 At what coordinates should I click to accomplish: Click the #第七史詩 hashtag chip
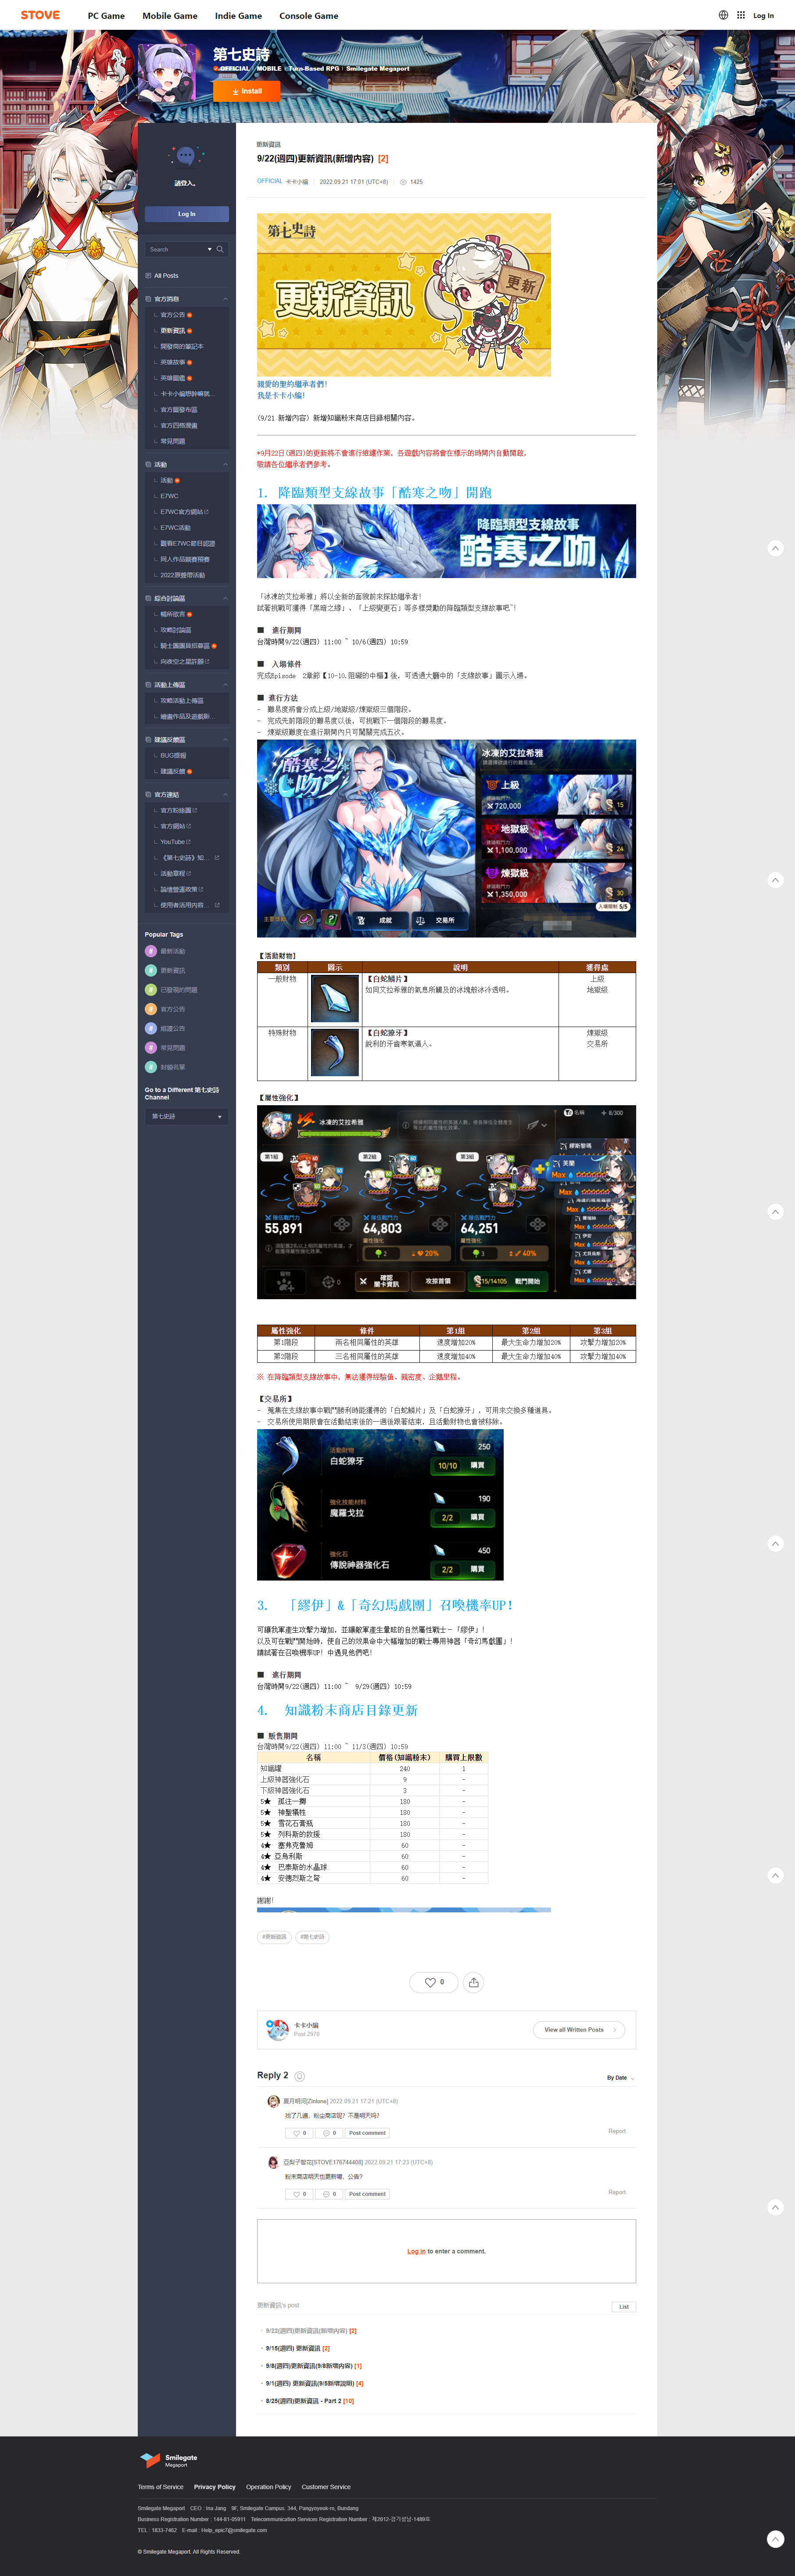[312, 1937]
